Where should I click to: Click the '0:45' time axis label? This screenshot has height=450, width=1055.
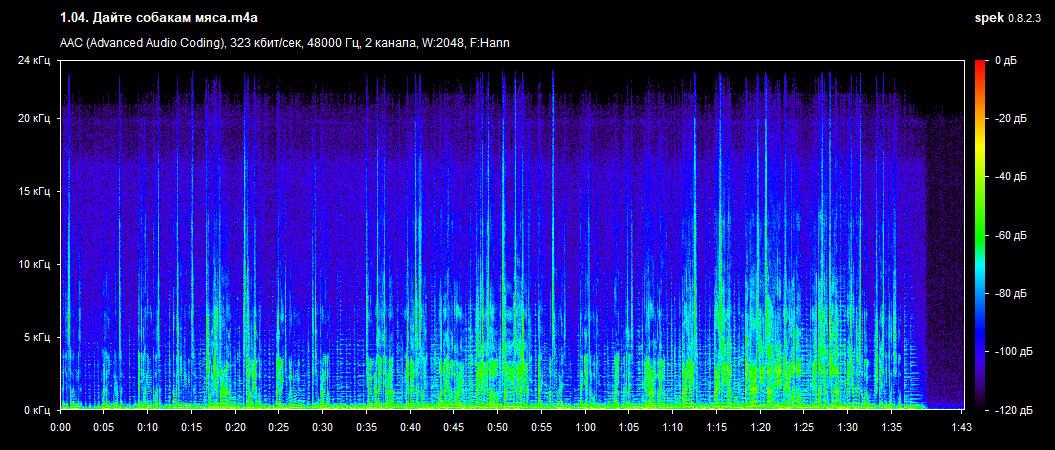point(453,426)
